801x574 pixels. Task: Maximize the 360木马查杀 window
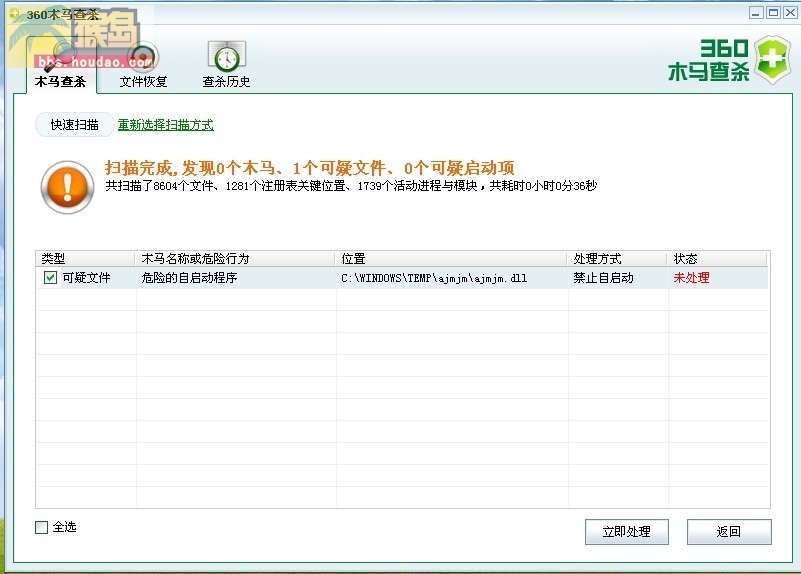click(773, 13)
